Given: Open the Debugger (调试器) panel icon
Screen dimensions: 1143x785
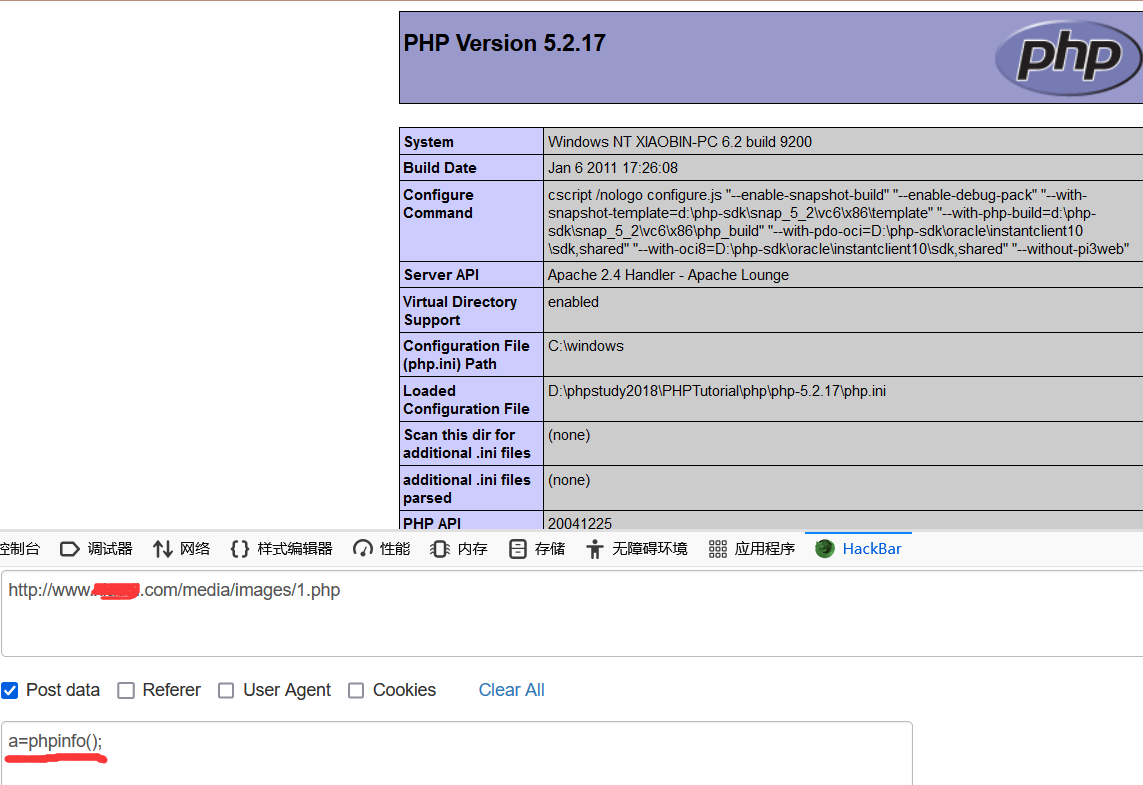Looking at the screenshot, I should 69,549.
